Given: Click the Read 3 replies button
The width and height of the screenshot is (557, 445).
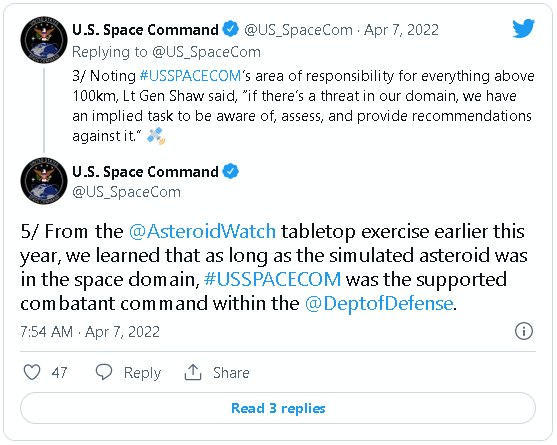Looking at the screenshot, I should point(278,408).
